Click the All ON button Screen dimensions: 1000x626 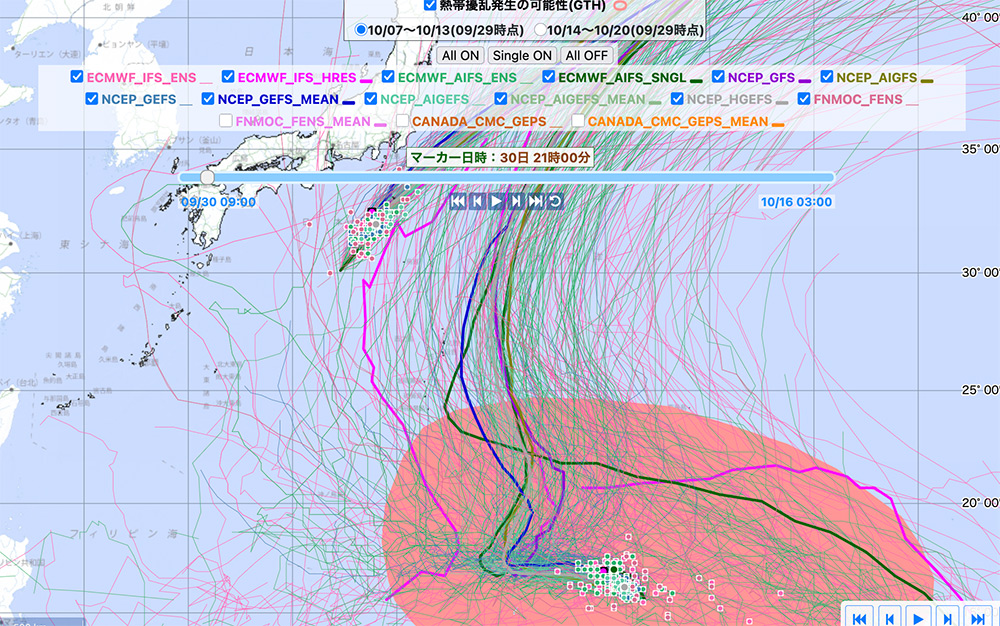pos(460,55)
